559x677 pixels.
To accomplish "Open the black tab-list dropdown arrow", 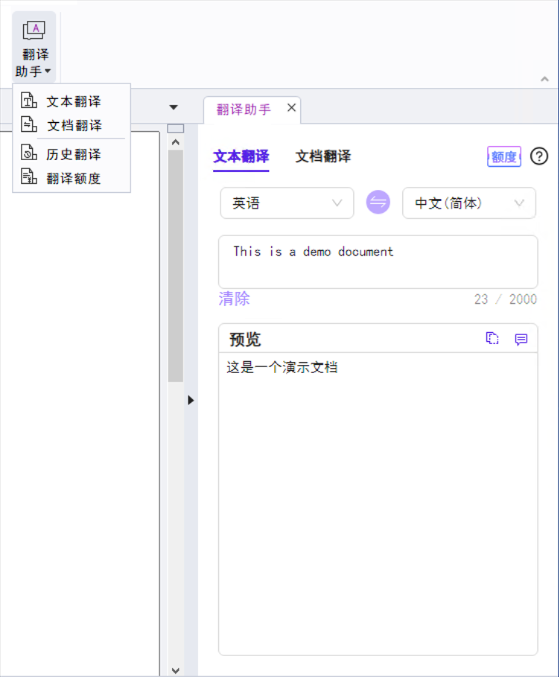I will pyautogui.click(x=174, y=108).
